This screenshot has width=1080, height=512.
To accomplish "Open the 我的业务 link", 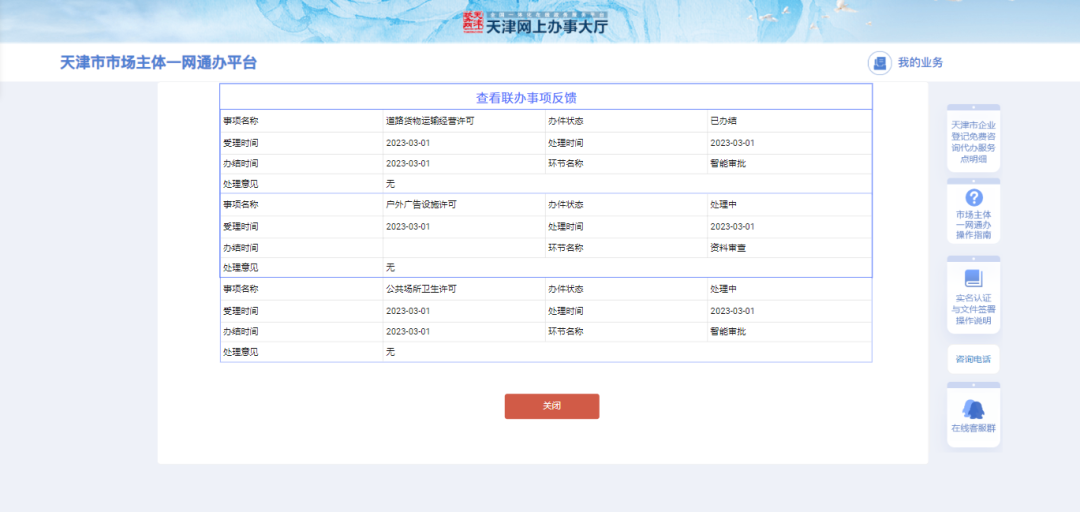I will 920,63.
